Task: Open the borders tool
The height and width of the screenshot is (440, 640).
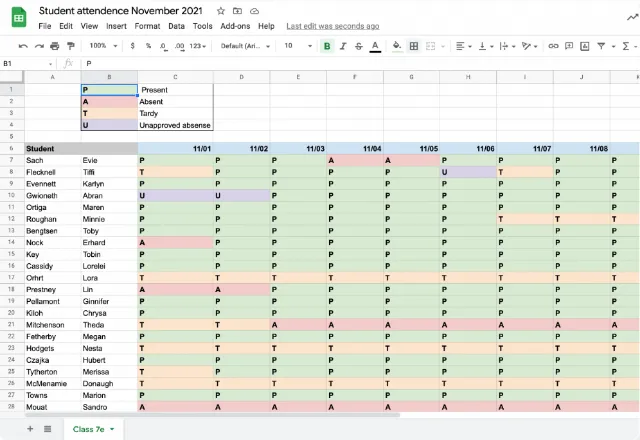Action: [414, 46]
